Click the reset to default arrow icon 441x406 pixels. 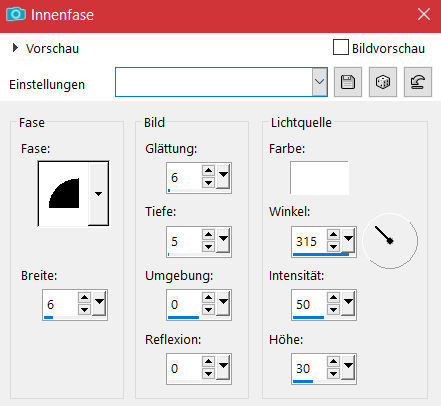pyautogui.click(x=418, y=82)
